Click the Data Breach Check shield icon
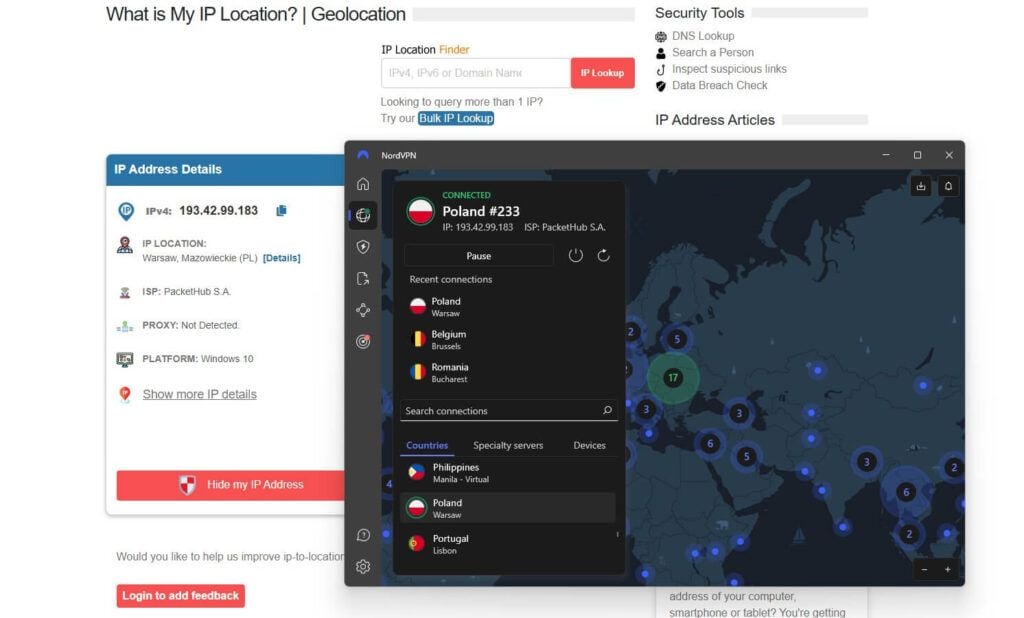The width and height of the screenshot is (1024, 618). click(661, 86)
